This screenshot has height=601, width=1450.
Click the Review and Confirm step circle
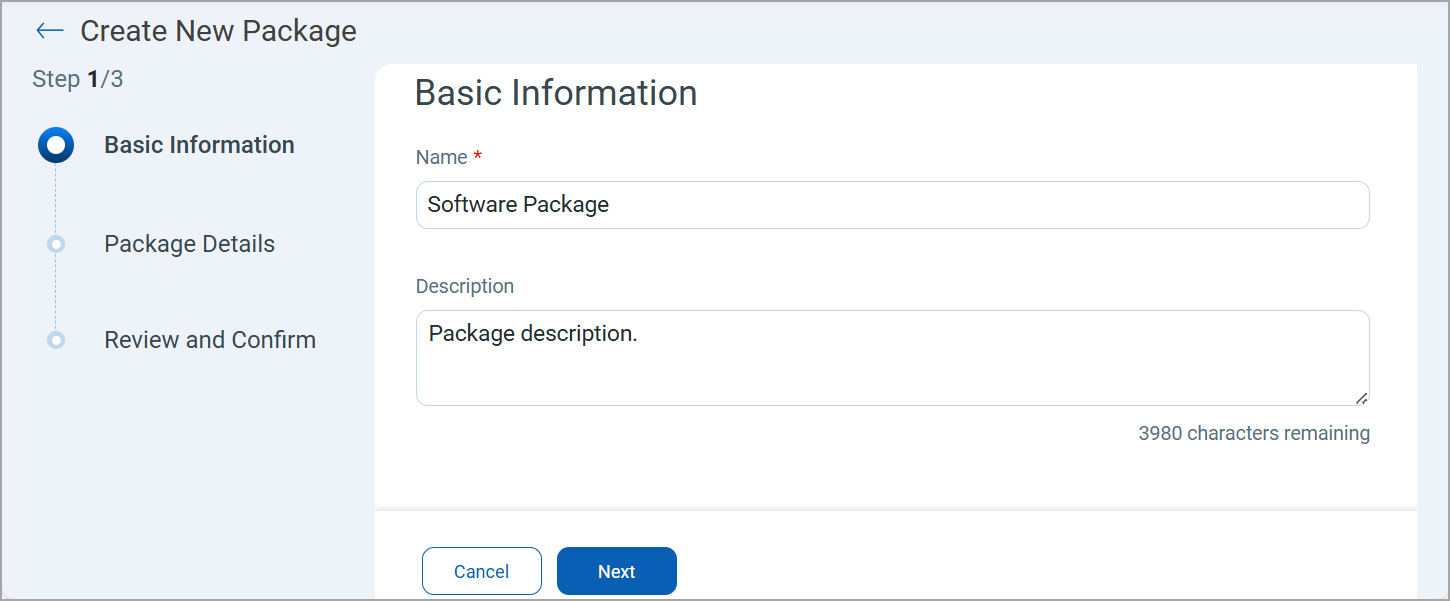click(56, 340)
